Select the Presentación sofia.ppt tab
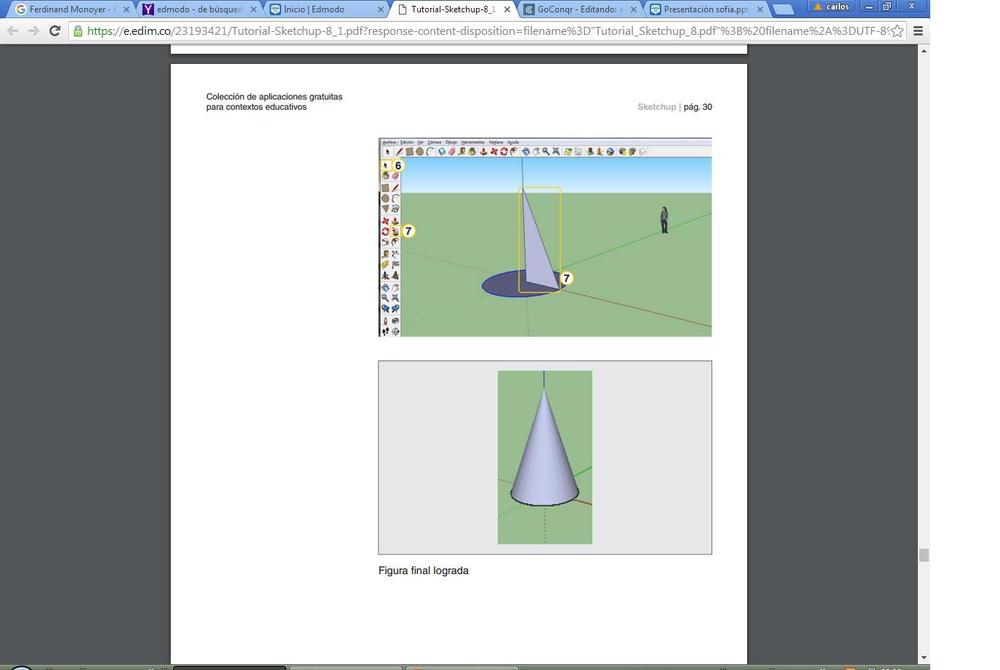Viewport: 1000px width, 670px height. 700,9
